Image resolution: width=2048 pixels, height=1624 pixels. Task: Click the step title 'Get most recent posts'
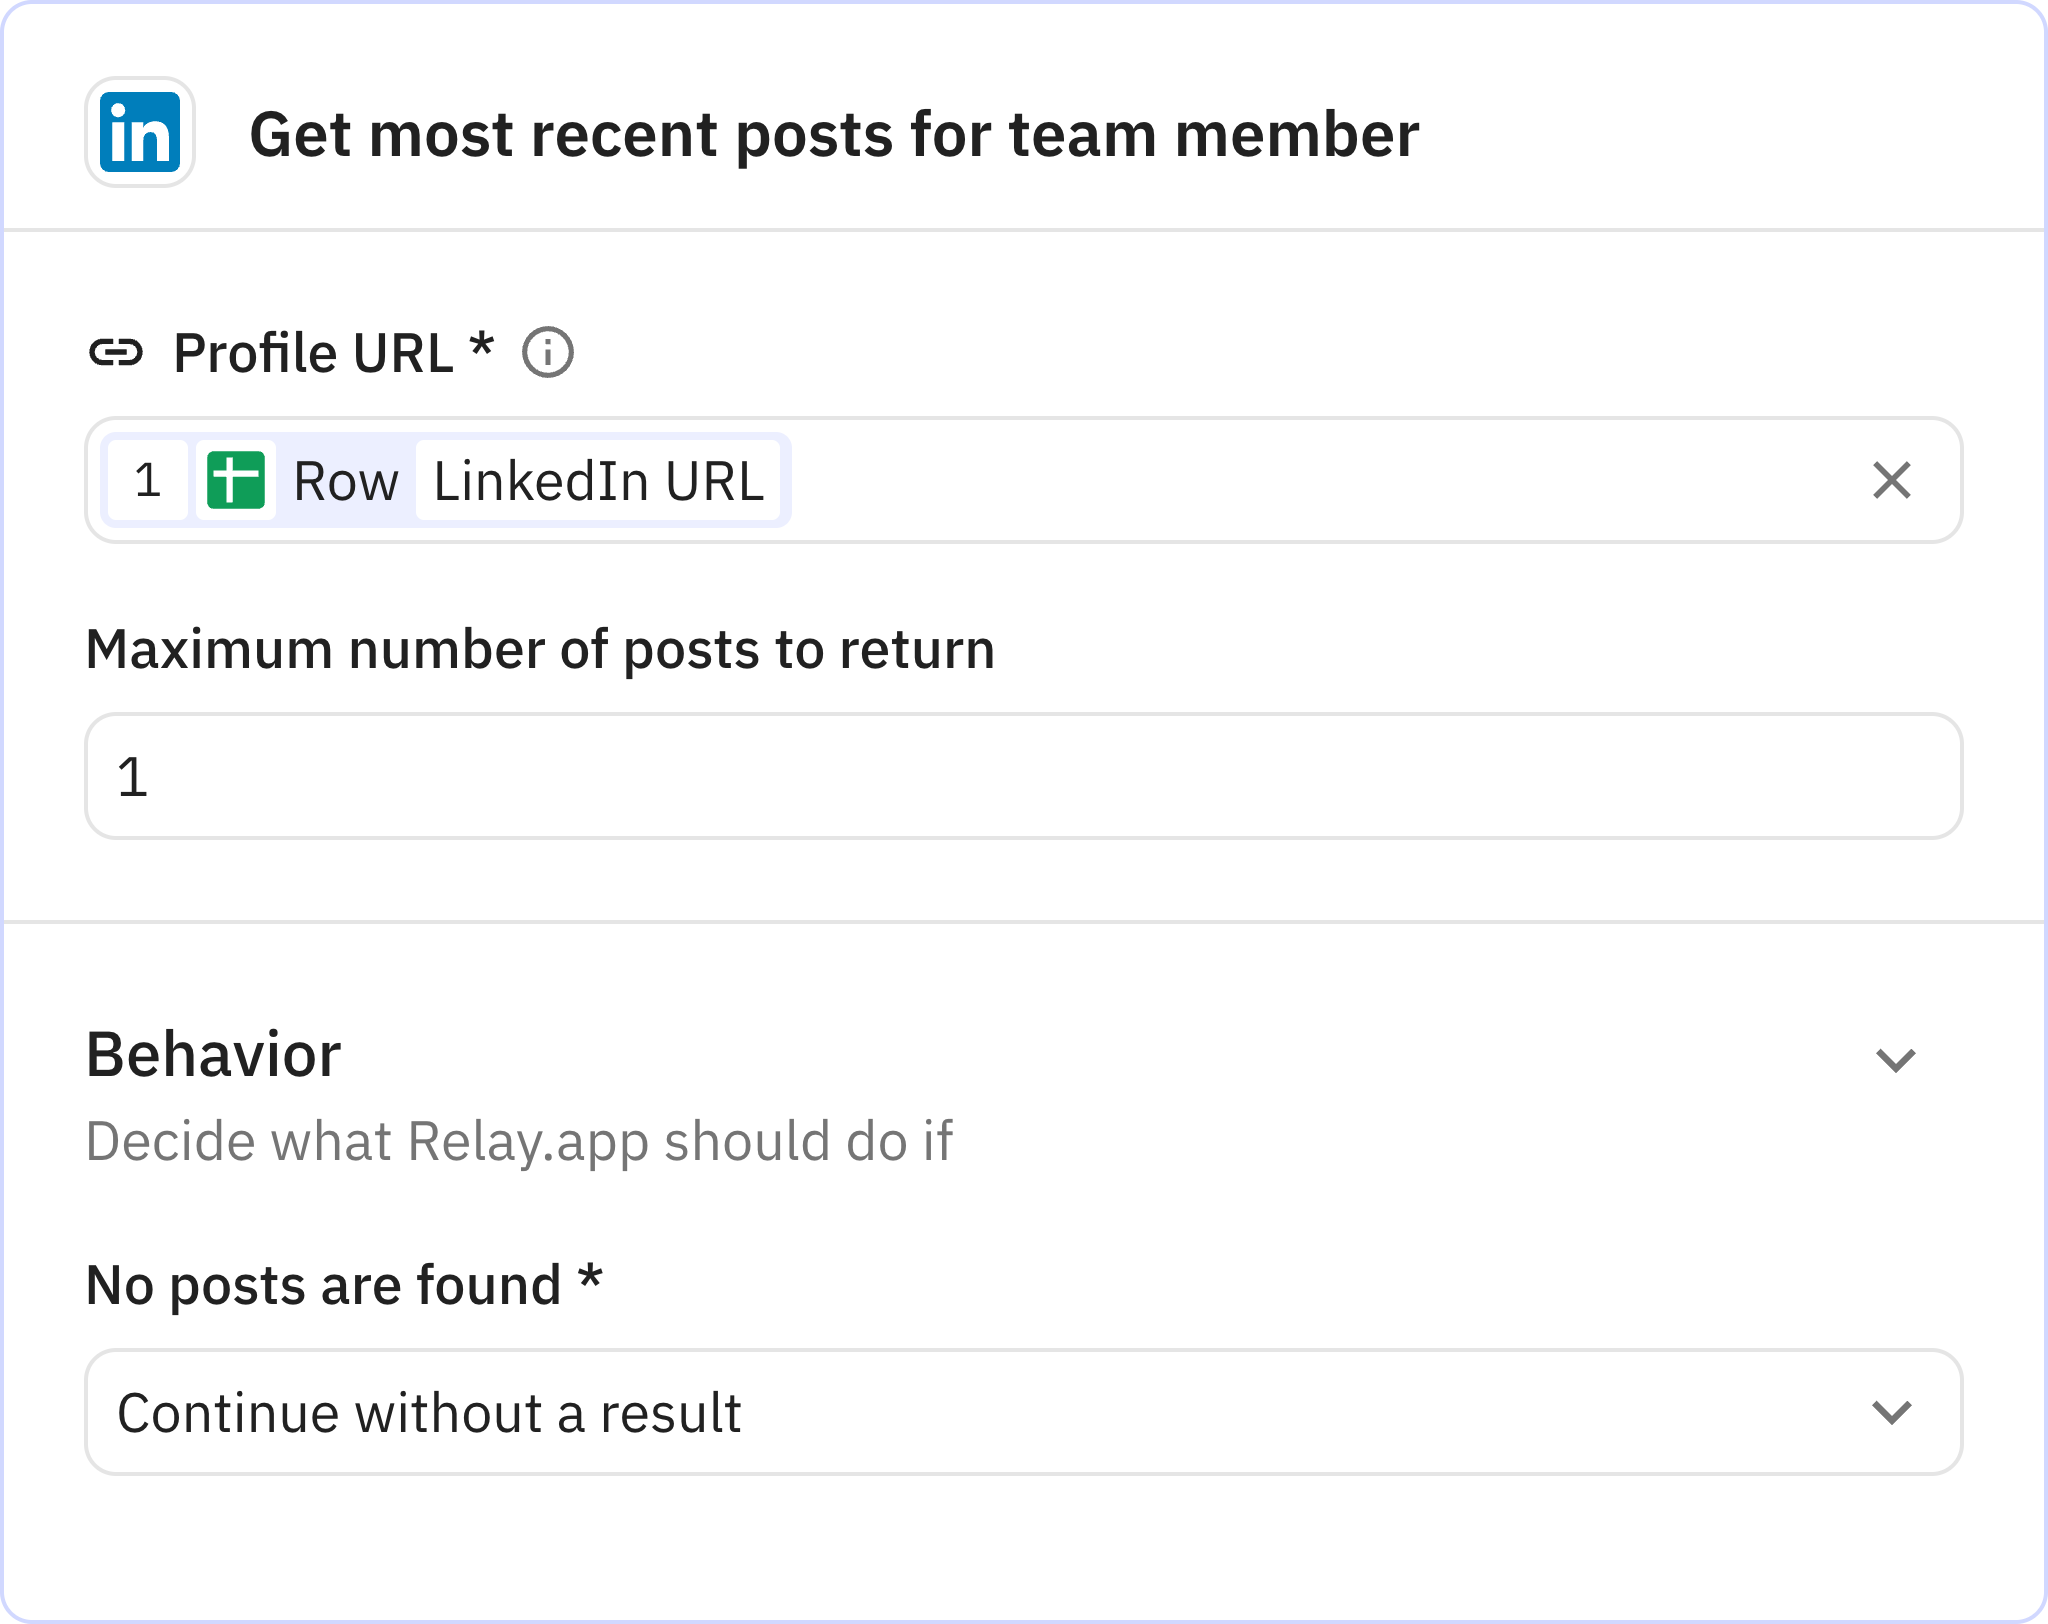[x=833, y=135]
